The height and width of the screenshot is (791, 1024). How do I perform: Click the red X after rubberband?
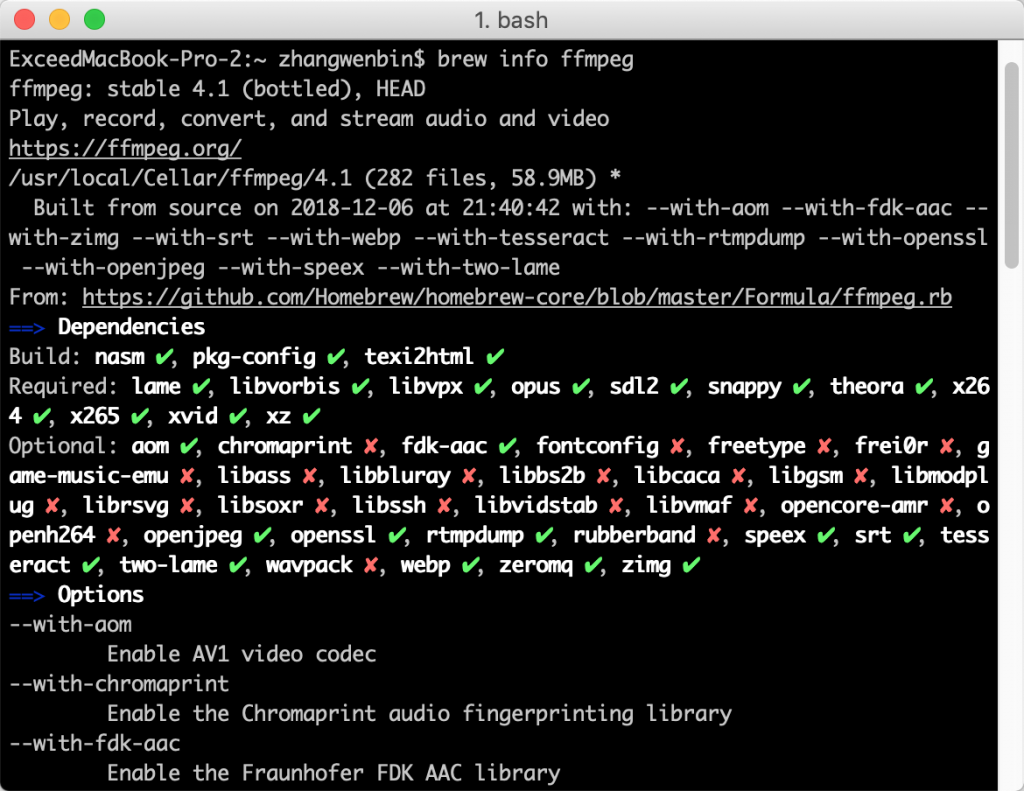point(714,536)
